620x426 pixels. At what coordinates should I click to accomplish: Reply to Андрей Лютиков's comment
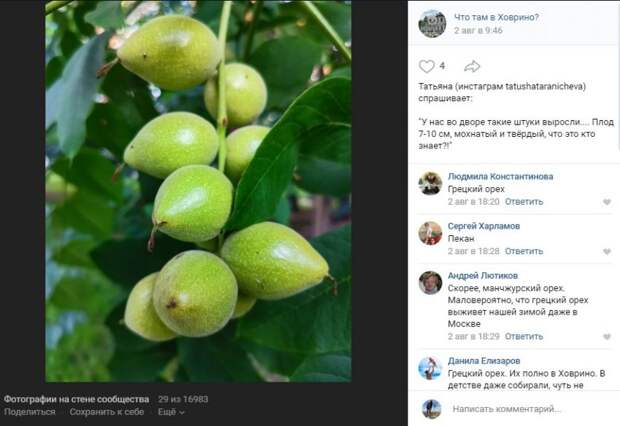click(x=524, y=337)
